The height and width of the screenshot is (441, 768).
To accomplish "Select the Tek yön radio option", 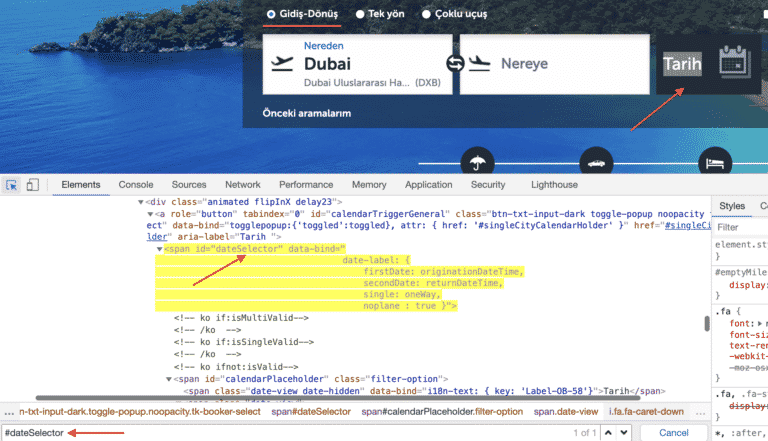I will coord(360,15).
